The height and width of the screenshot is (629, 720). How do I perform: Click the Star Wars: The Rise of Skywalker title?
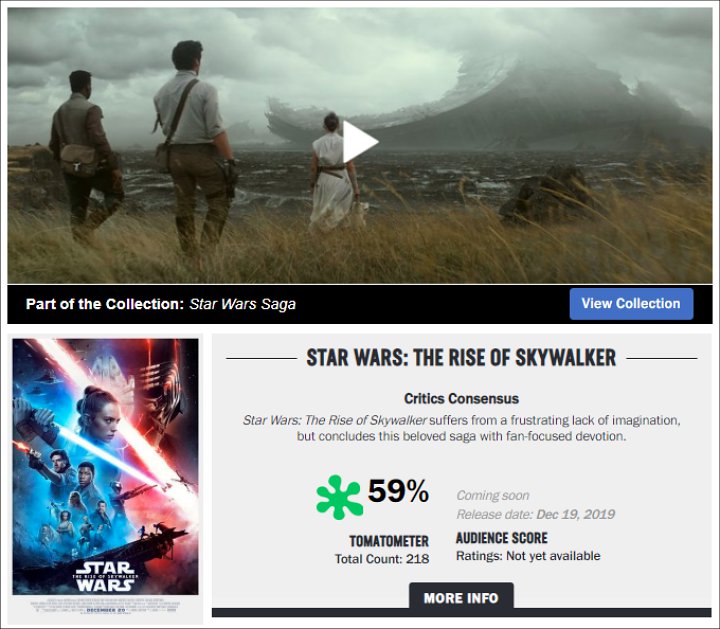(461, 358)
